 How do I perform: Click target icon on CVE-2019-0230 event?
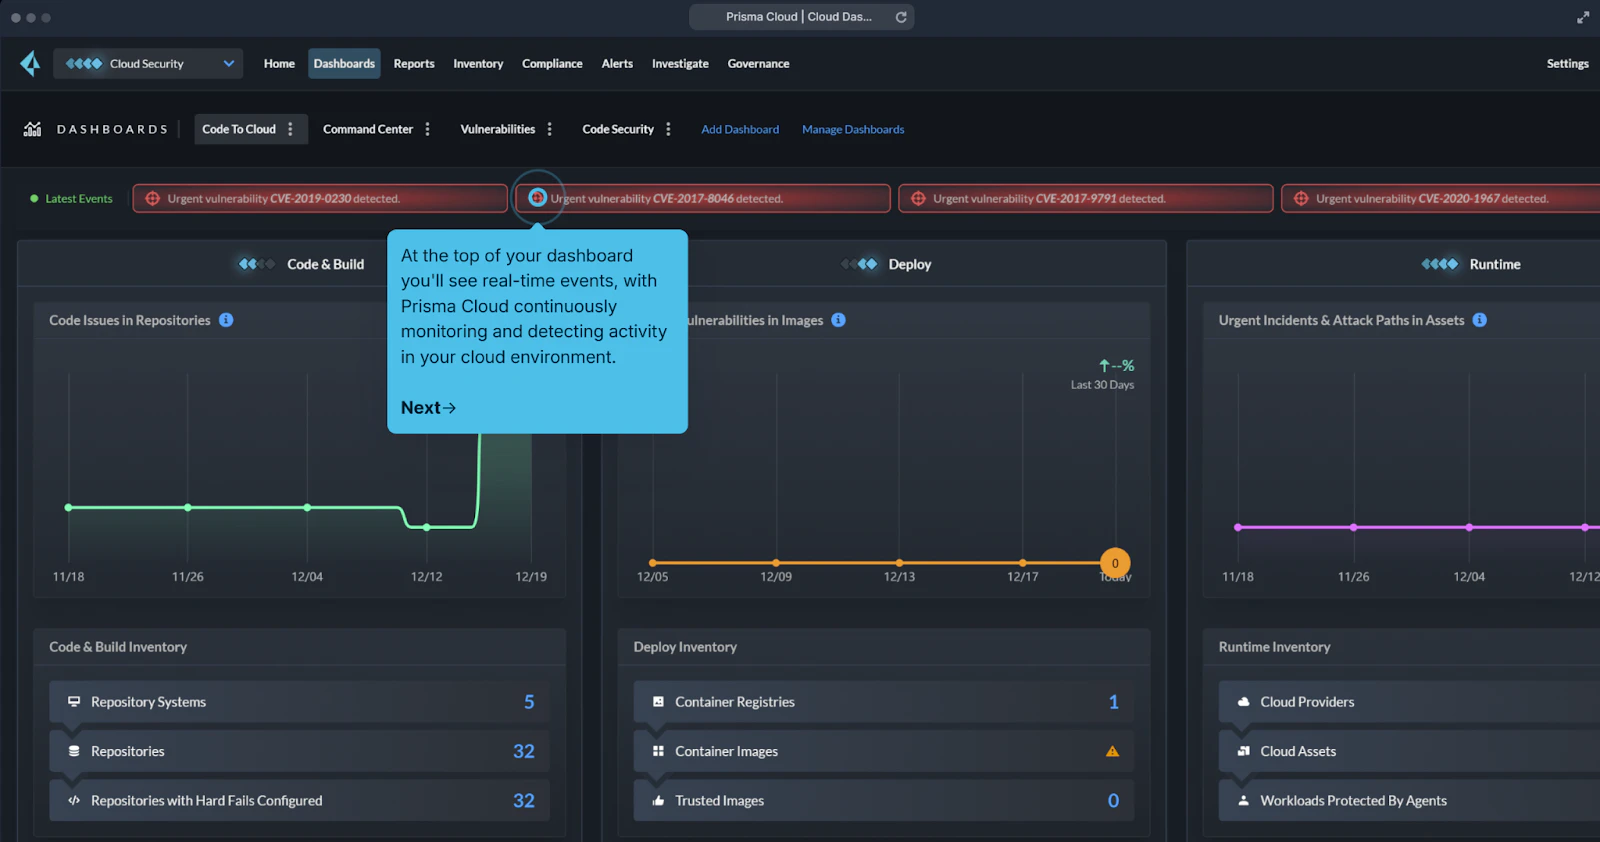(153, 198)
